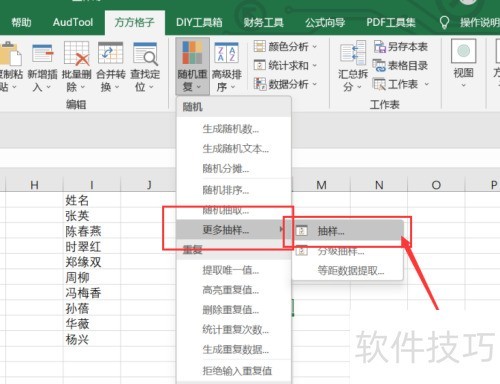Click the 汇总拆分 icon

pos(353,53)
